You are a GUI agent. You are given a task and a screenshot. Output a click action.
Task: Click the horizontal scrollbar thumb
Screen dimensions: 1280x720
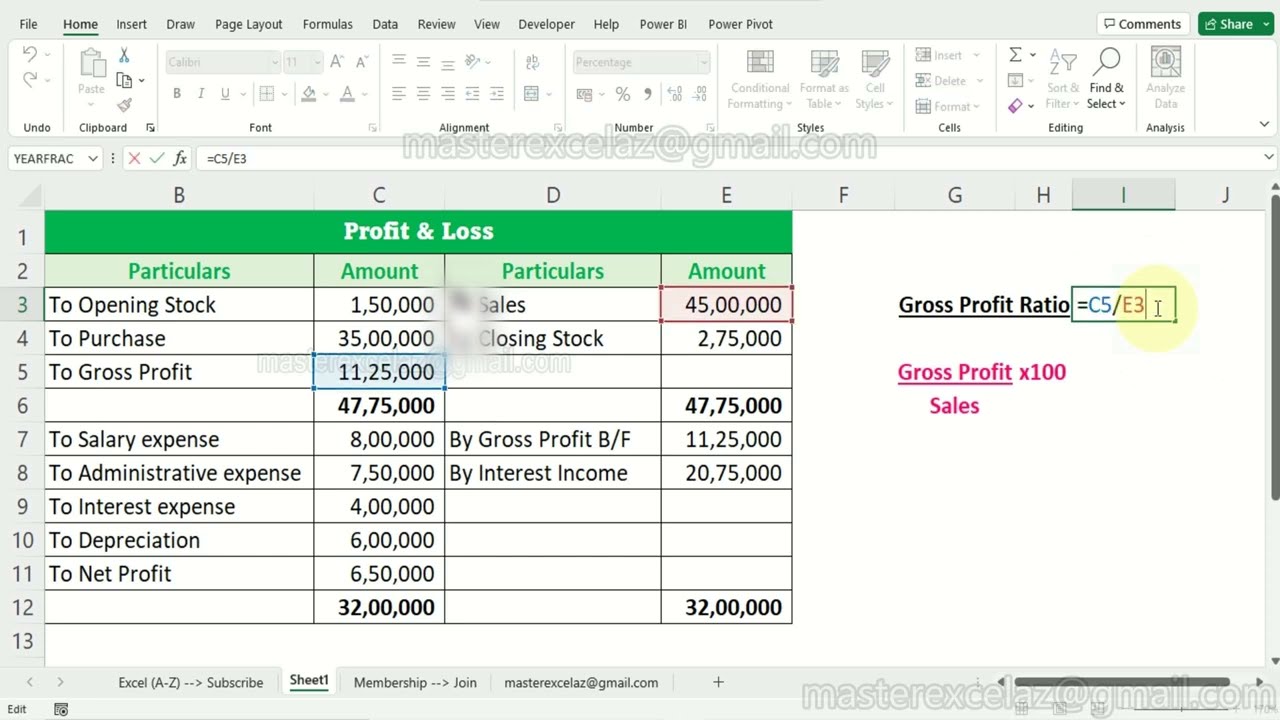click(1120, 682)
